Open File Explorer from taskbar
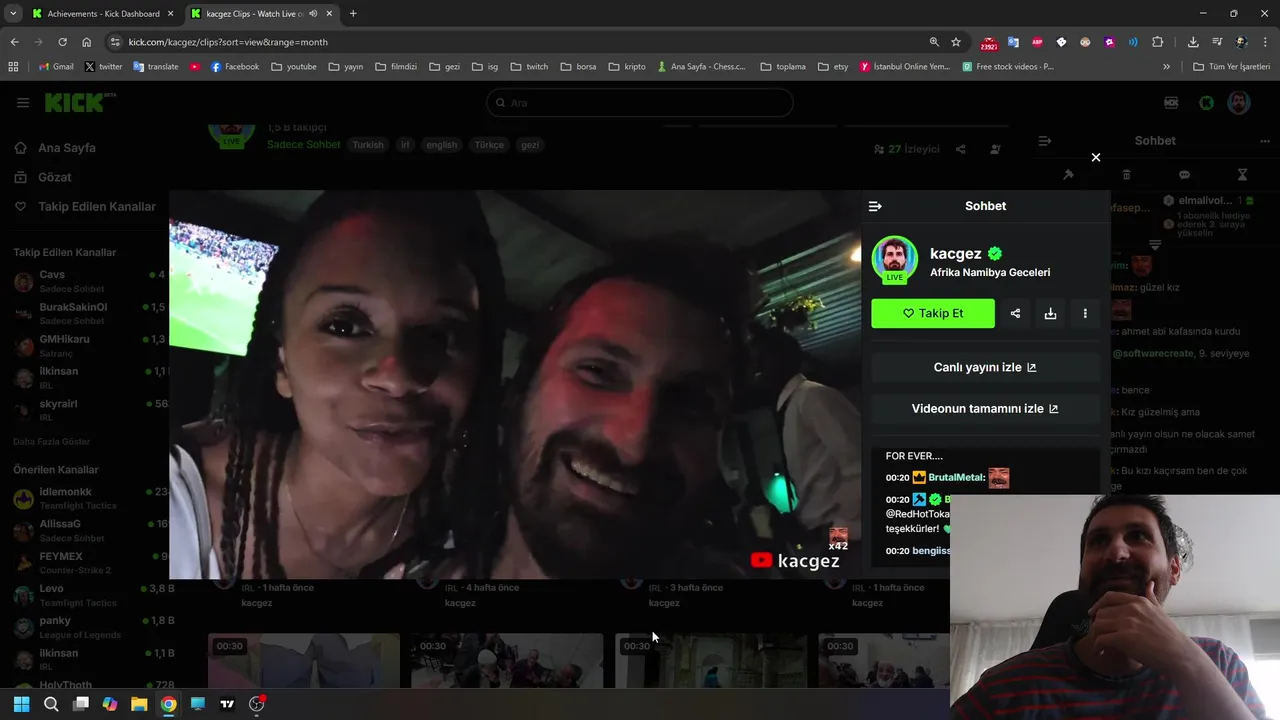This screenshot has width=1280, height=720. click(x=139, y=704)
